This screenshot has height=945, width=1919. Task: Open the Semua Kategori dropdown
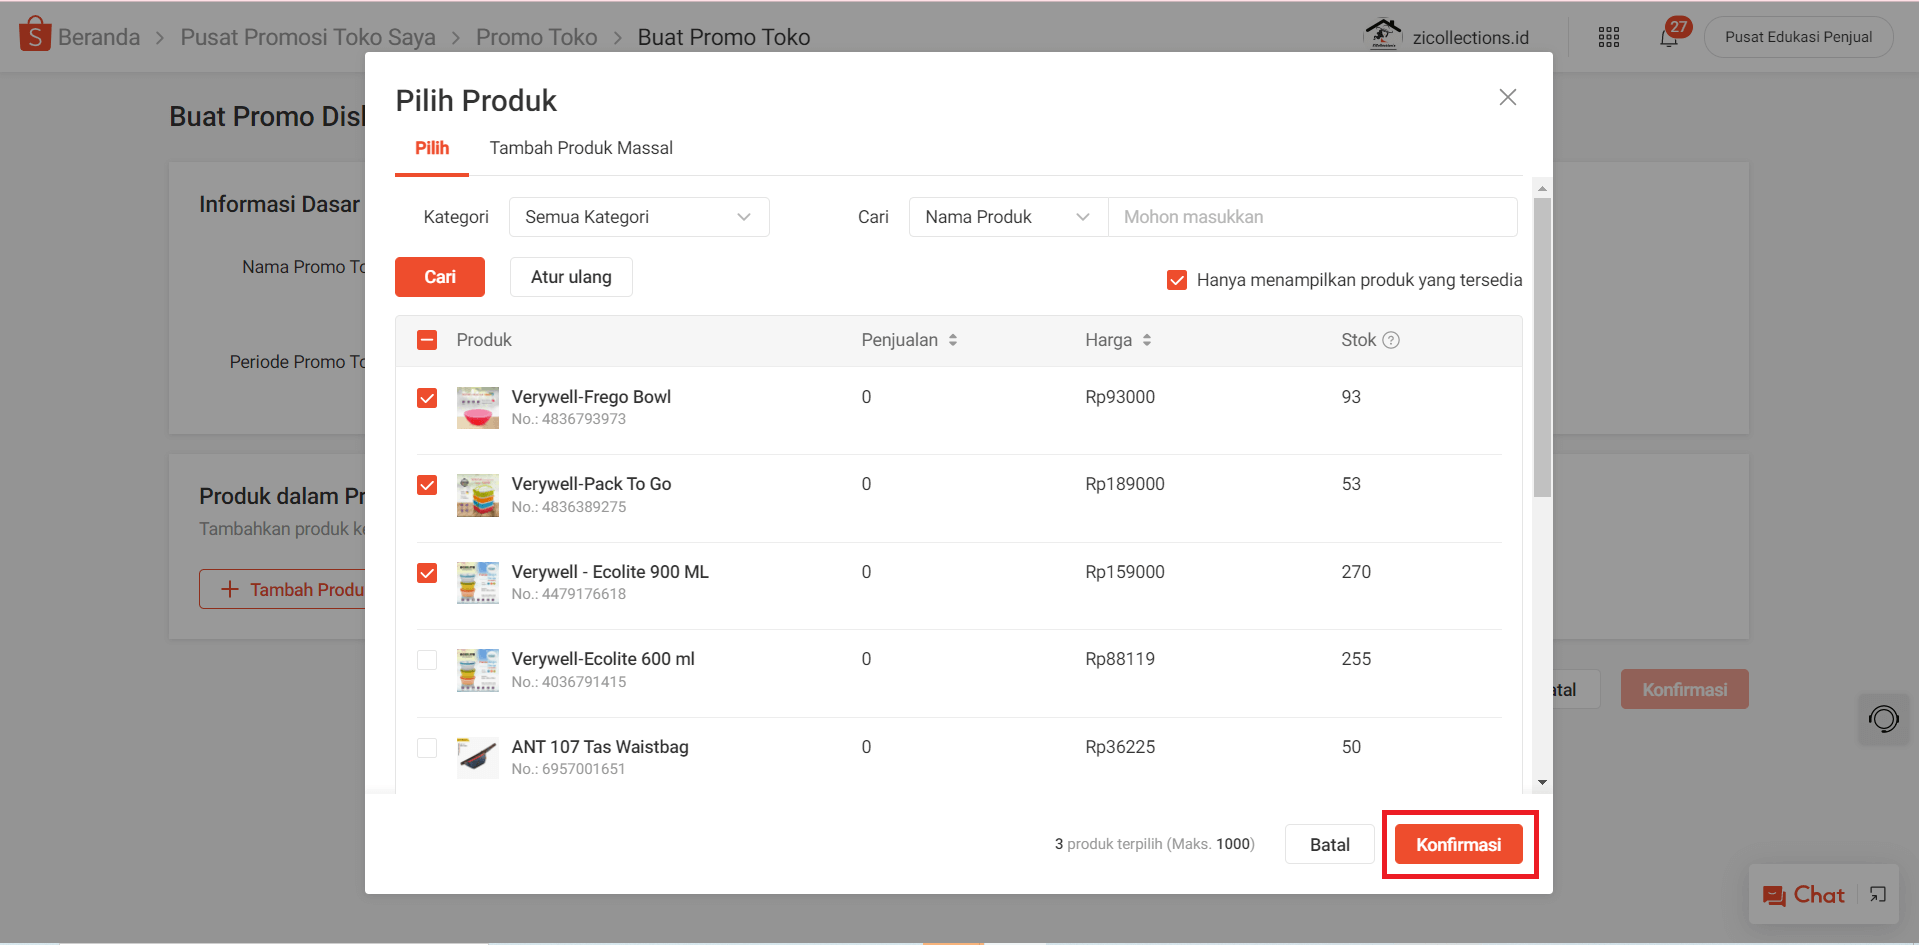(639, 217)
